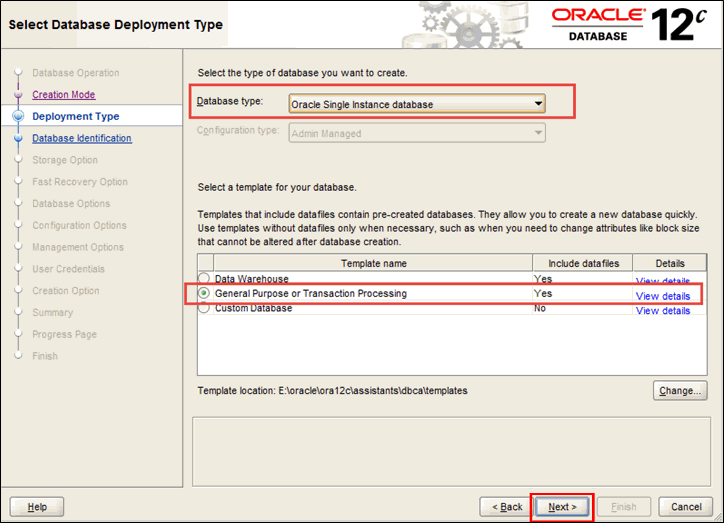View details for General Purpose template
This screenshot has width=724, height=523.
pos(662,296)
